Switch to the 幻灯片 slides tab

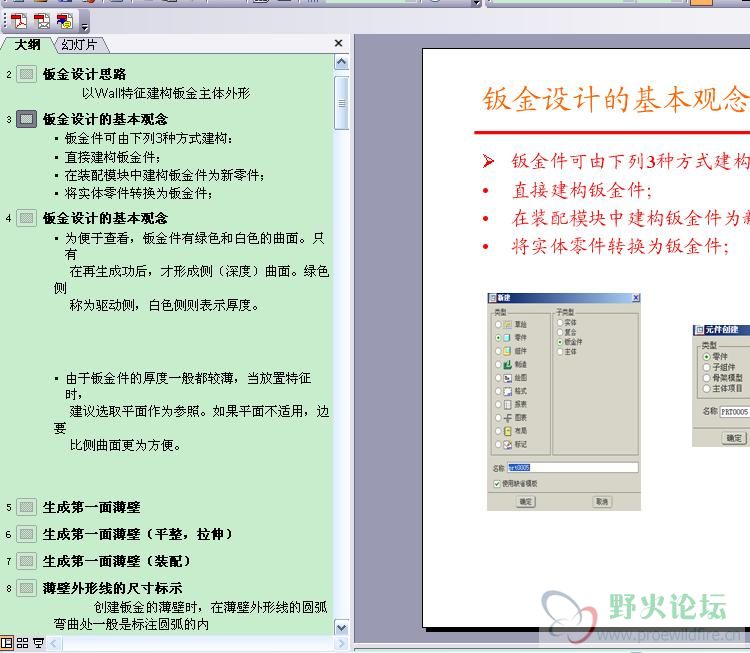point(79,44)
